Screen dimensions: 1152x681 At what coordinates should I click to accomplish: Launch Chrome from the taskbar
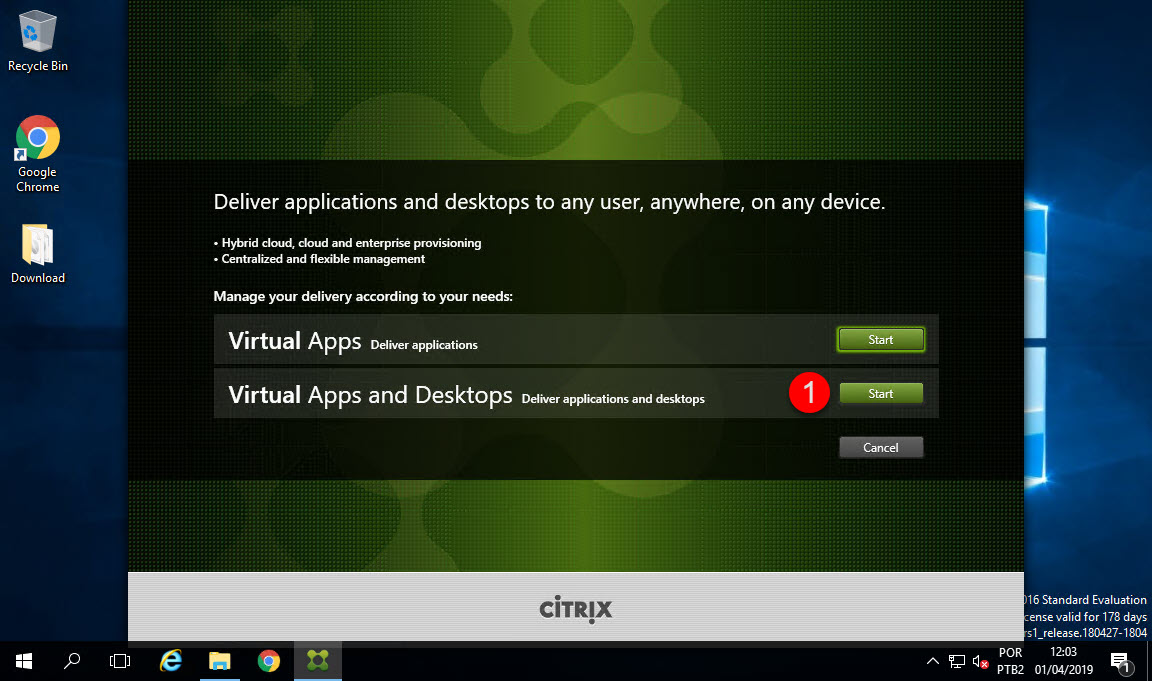[268, 661]
